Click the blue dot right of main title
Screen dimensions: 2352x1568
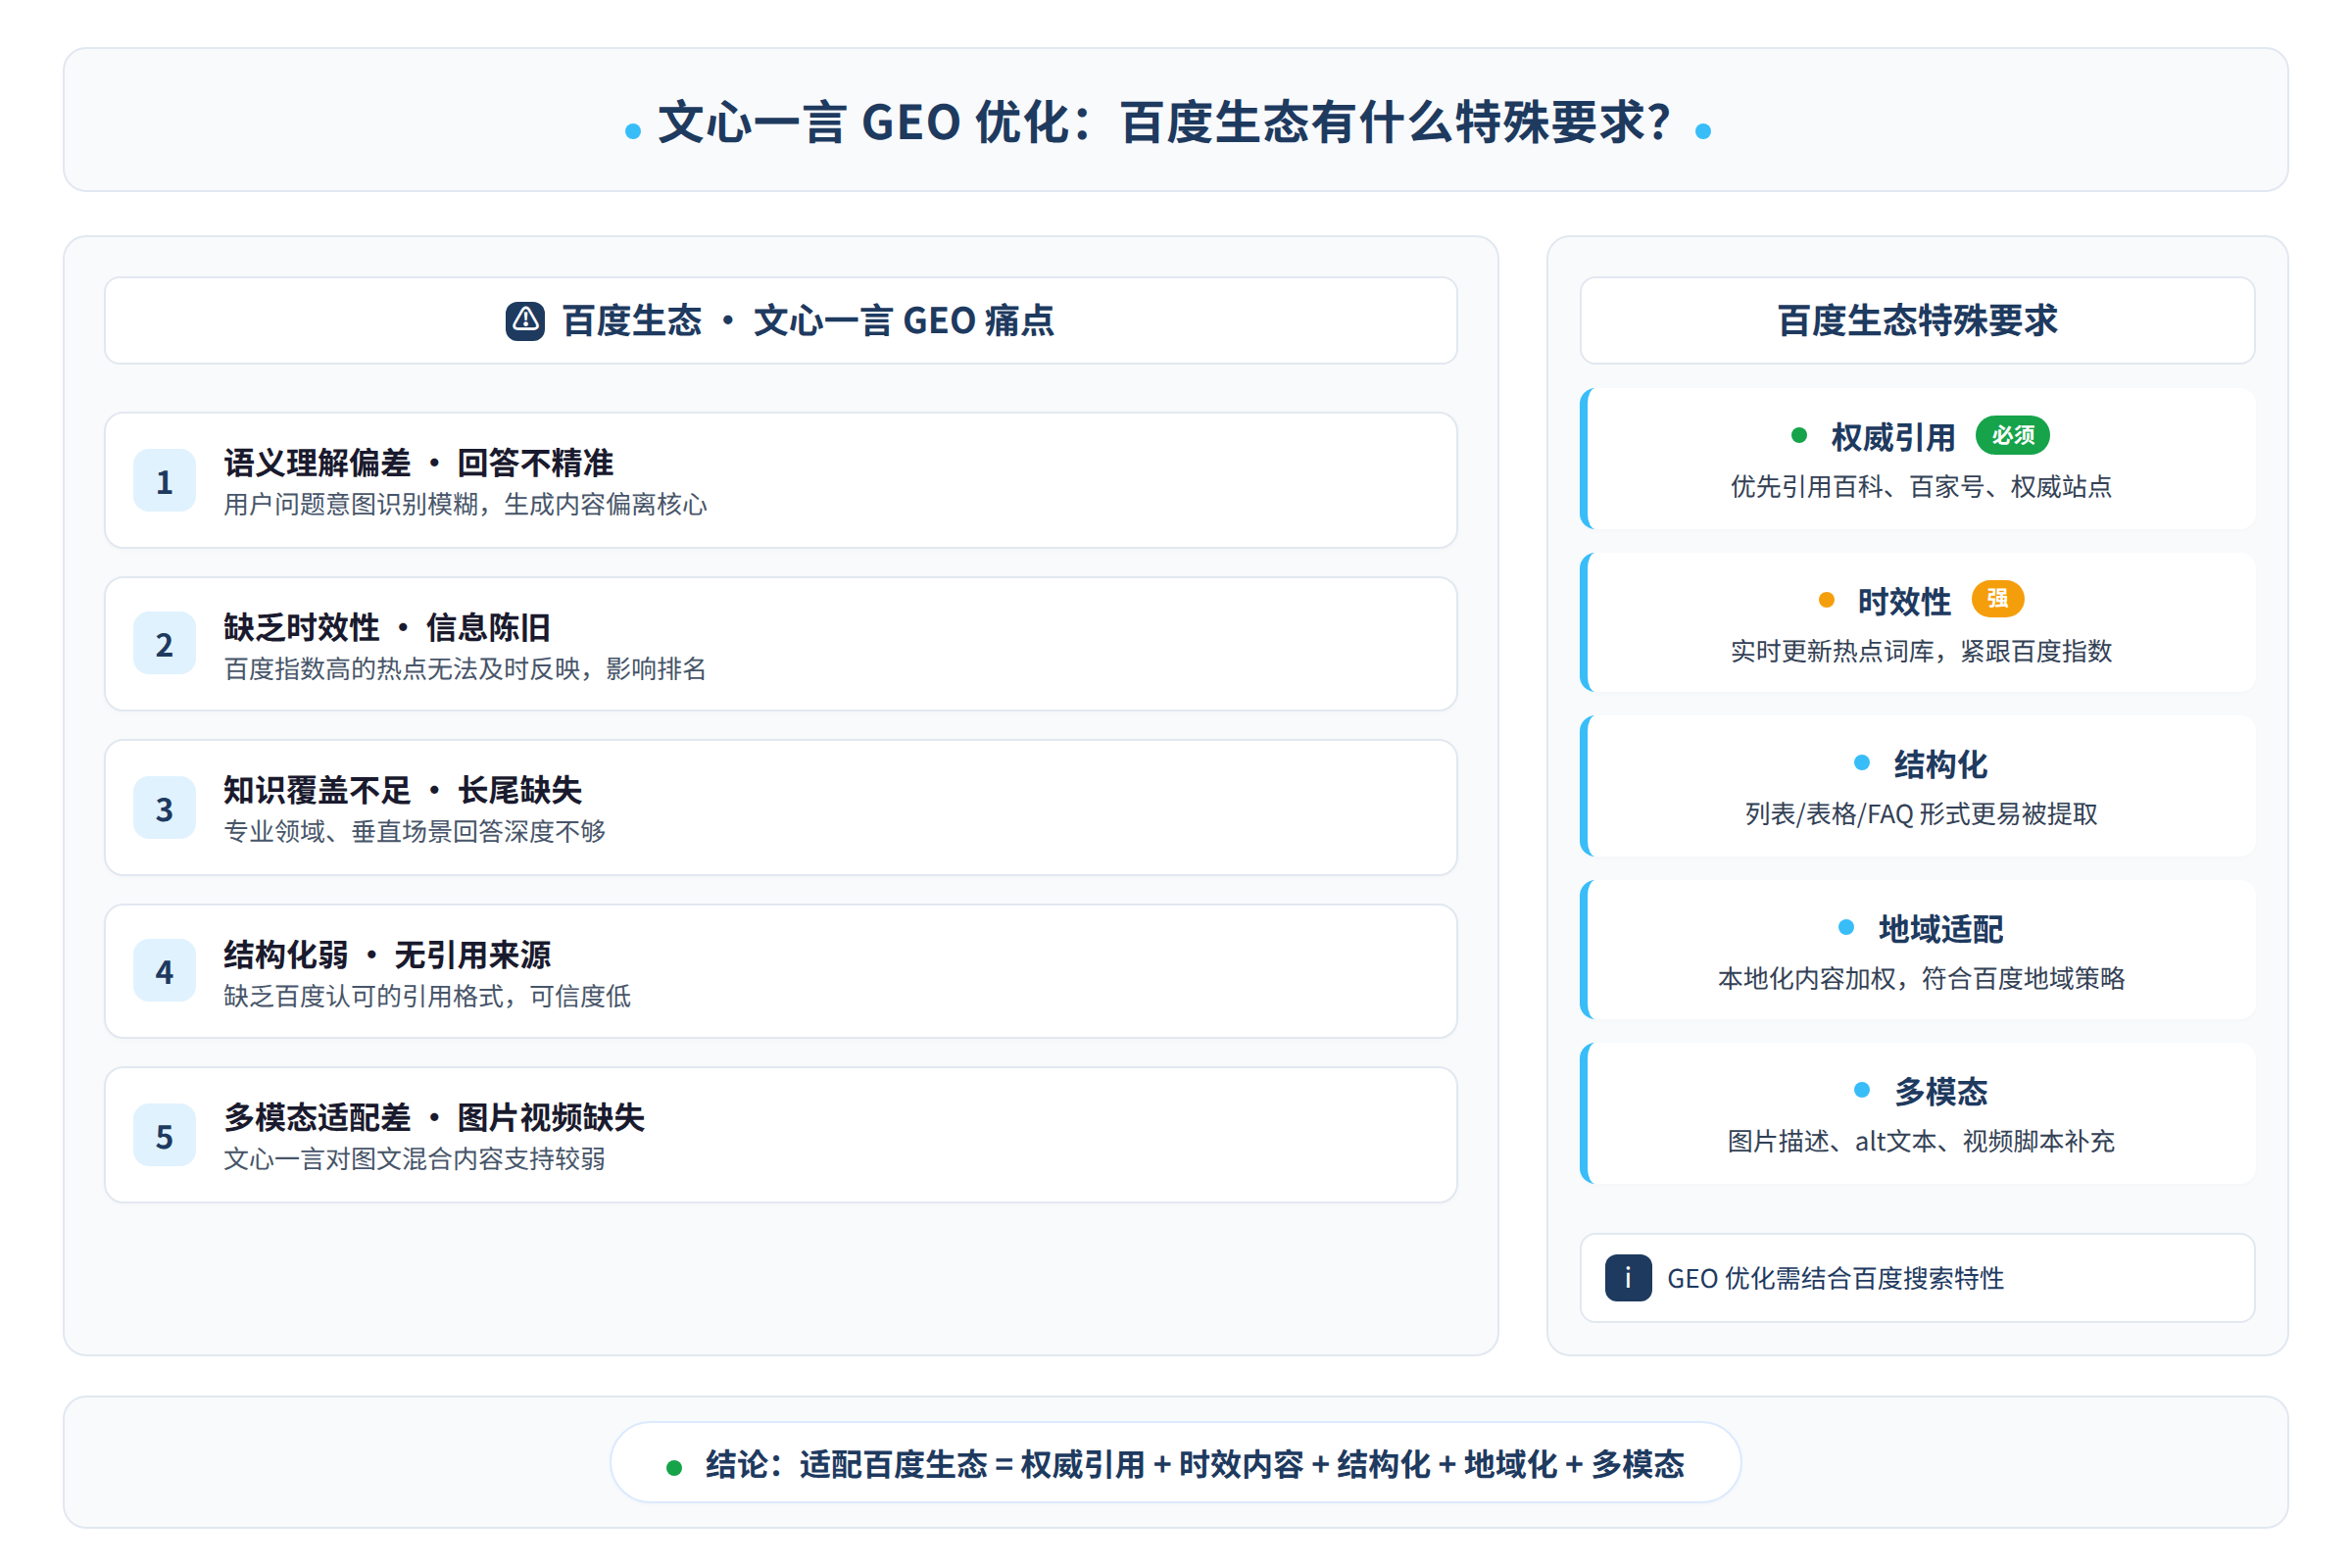click(1703, 131)
